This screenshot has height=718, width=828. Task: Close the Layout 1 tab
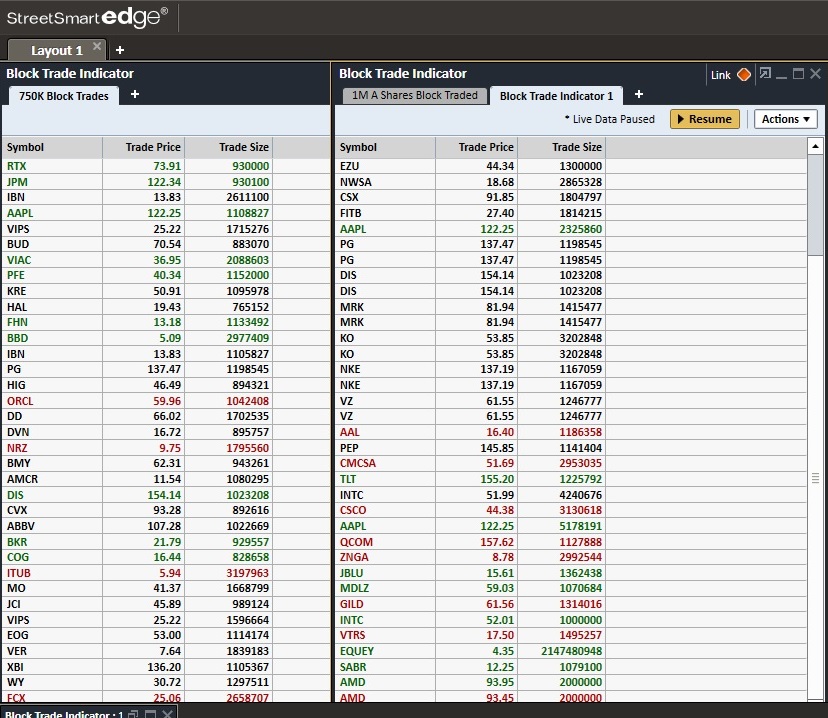[97, 46]
